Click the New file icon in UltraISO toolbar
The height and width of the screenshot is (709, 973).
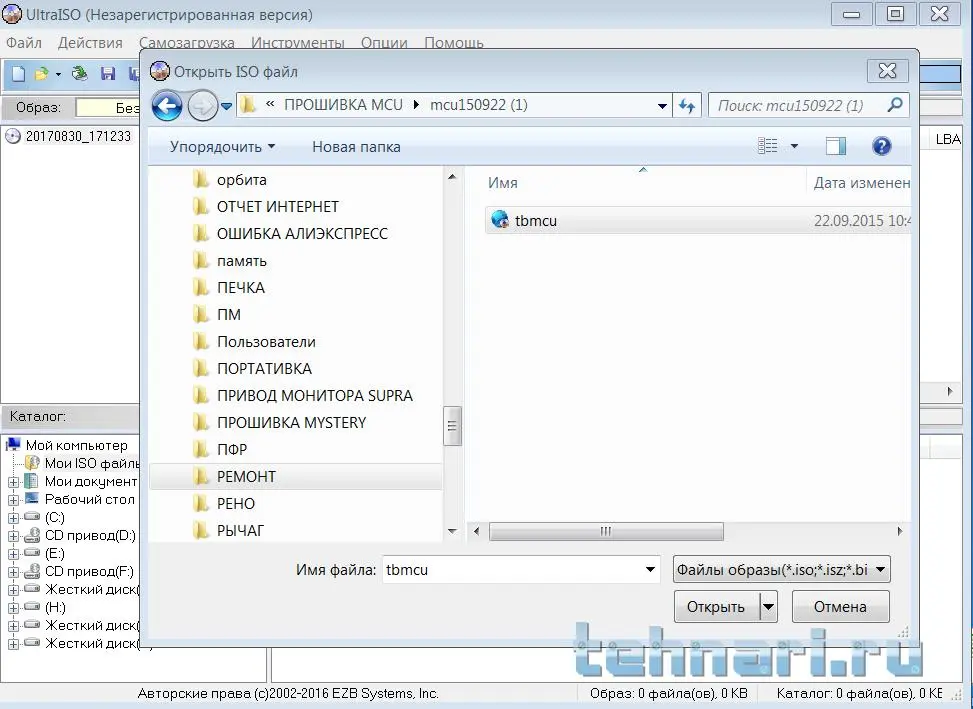(19, 74)
